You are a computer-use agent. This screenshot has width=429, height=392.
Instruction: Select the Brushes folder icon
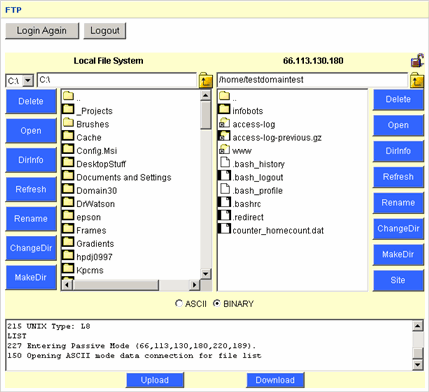click(68, 122)
